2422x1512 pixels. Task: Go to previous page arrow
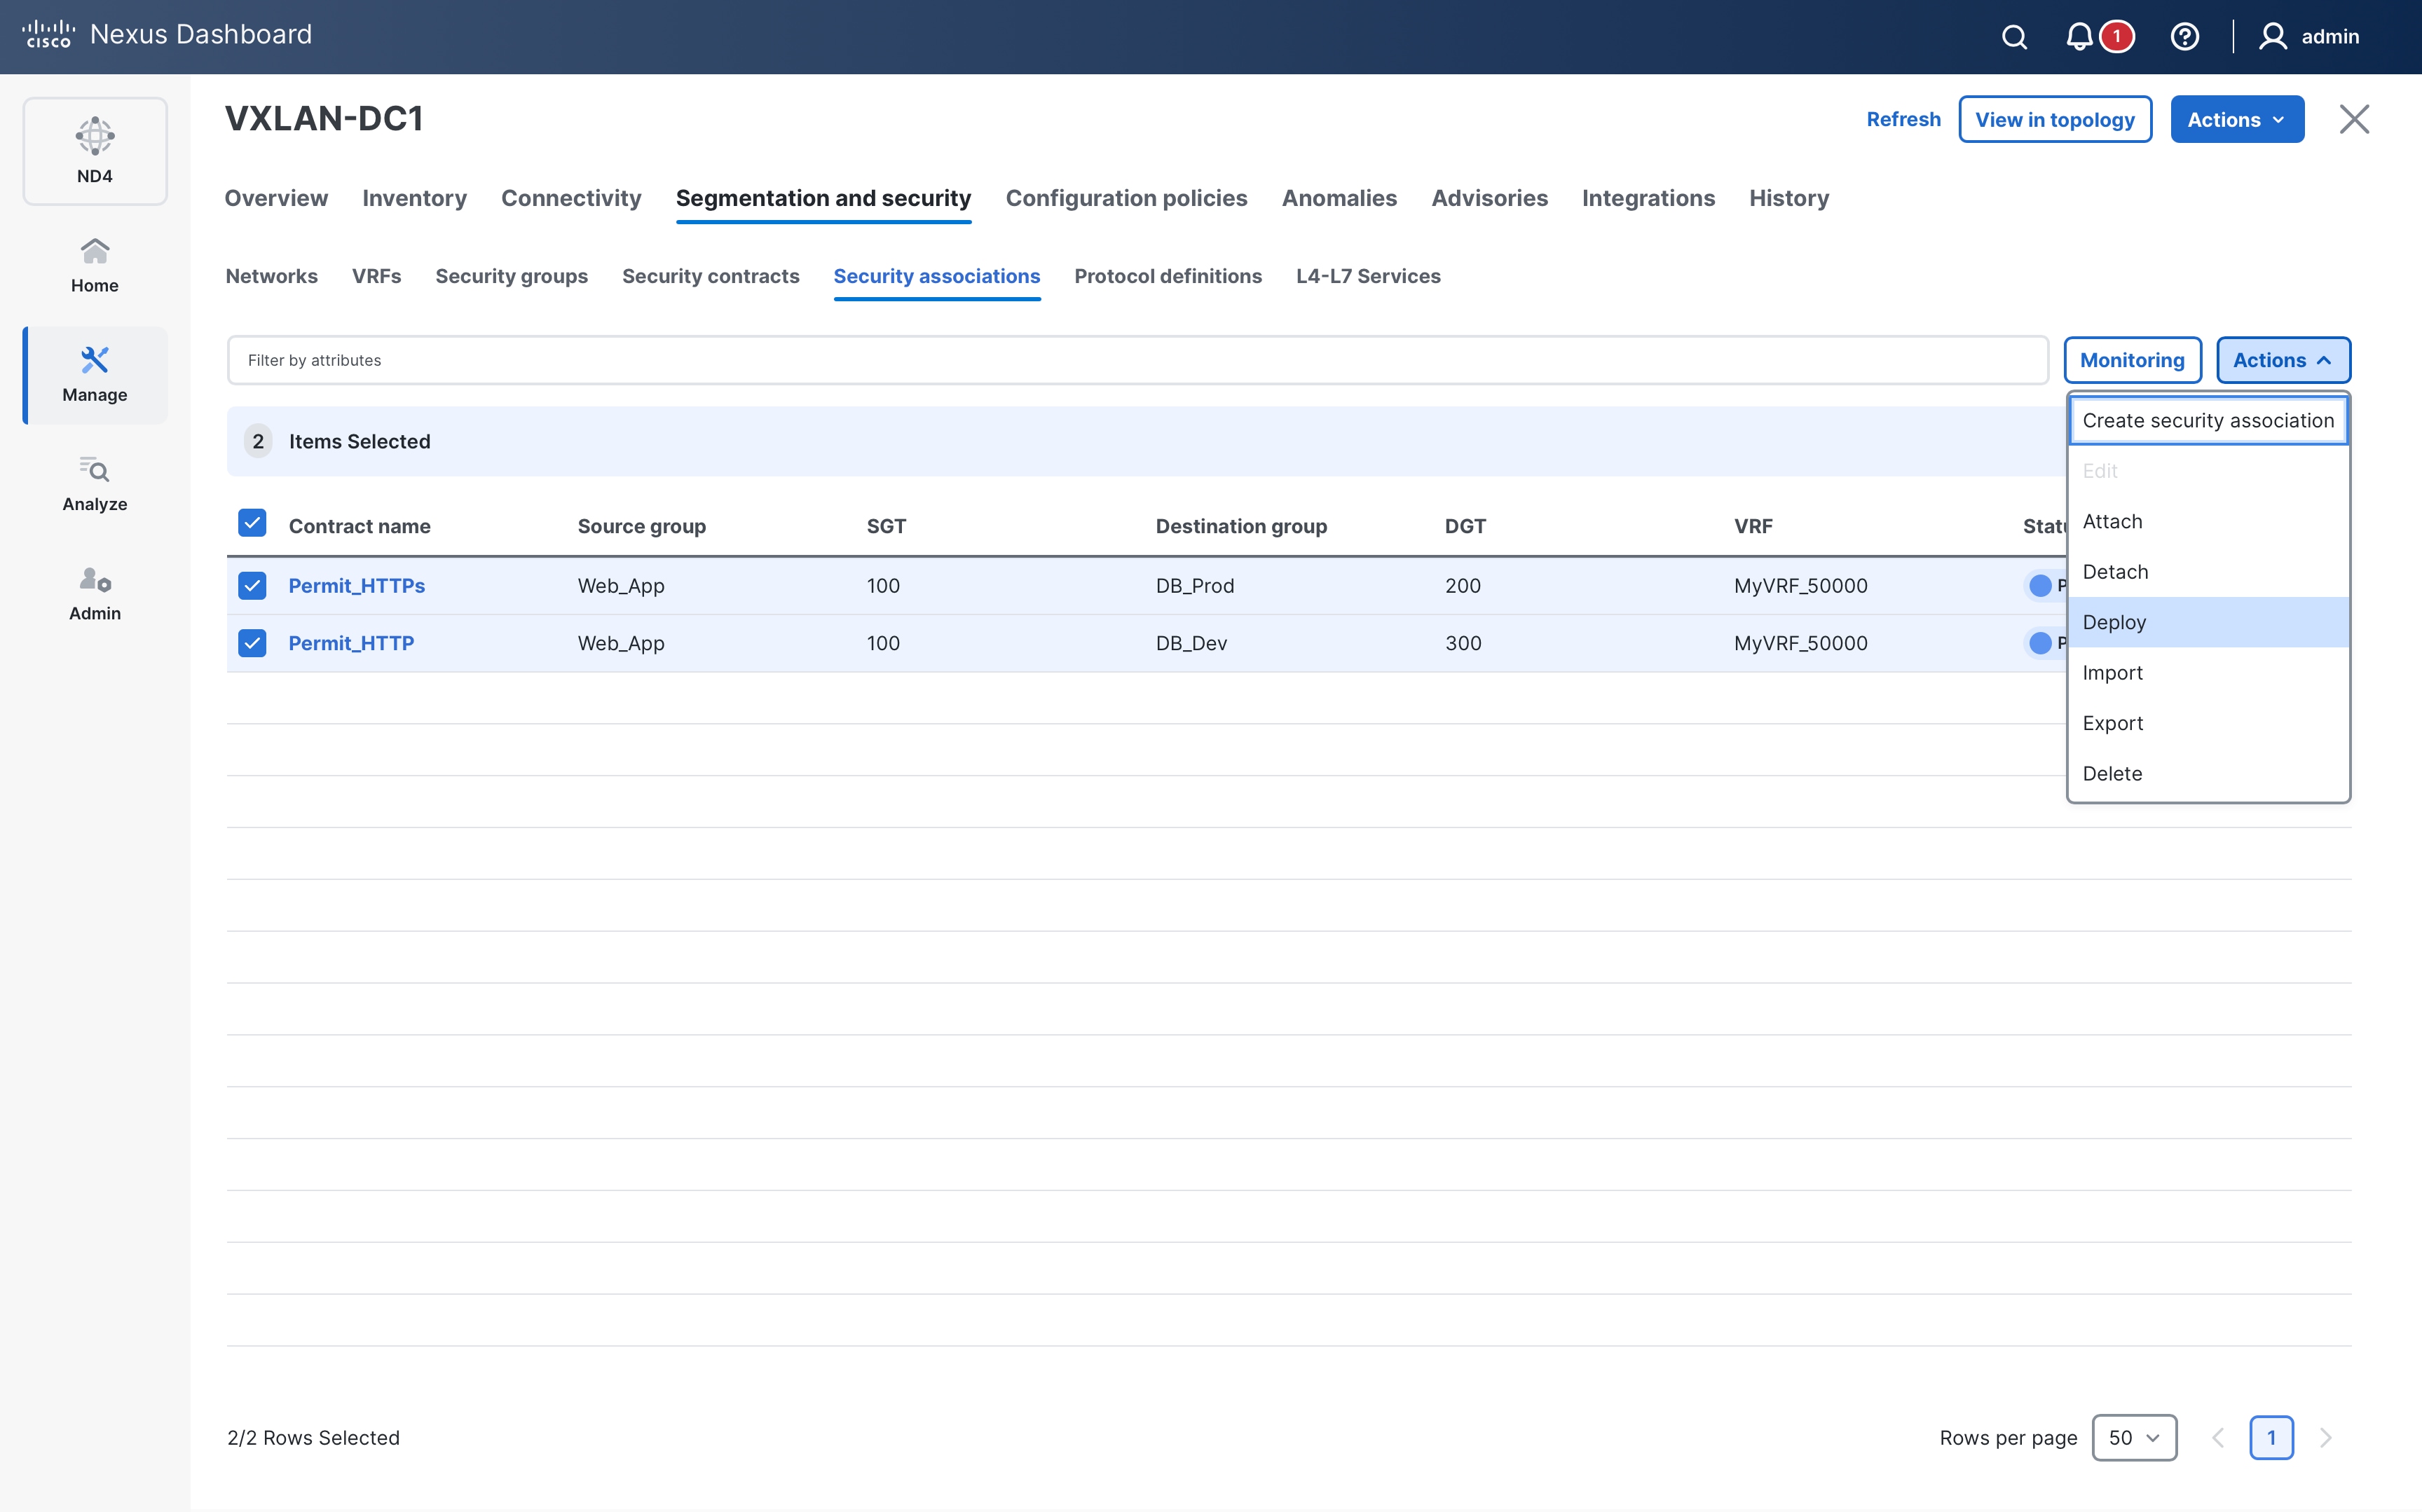2218,1438
